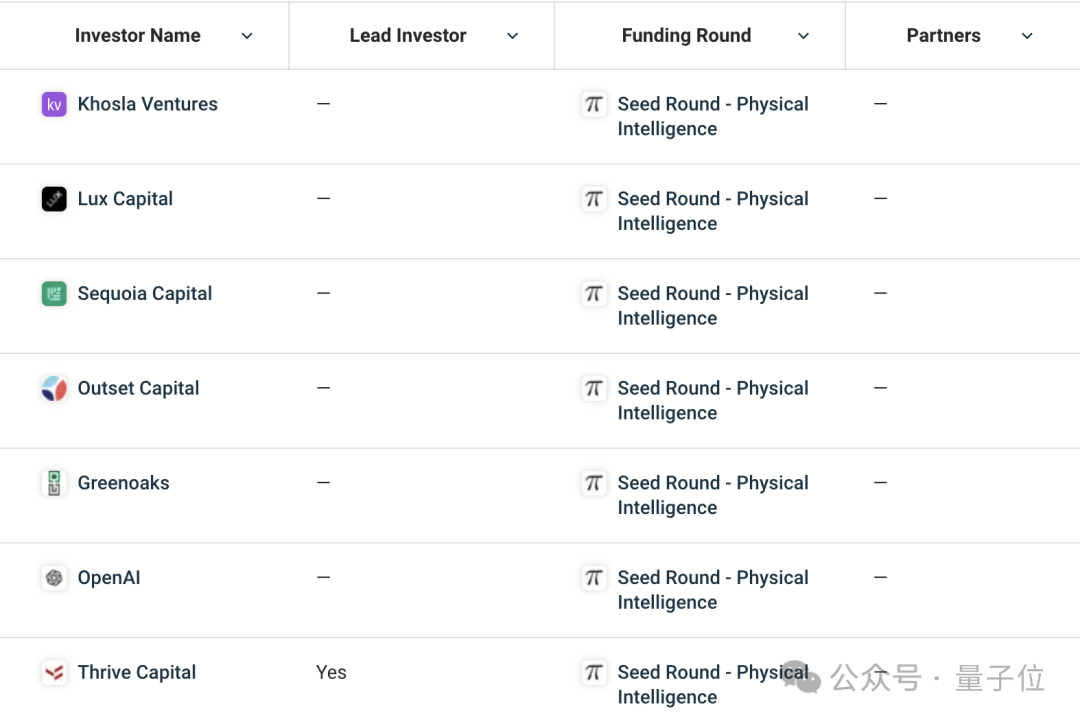Sort by the Investor Name header
The height and width of the screenshot is (722, 1080).
tap(137, 36)
